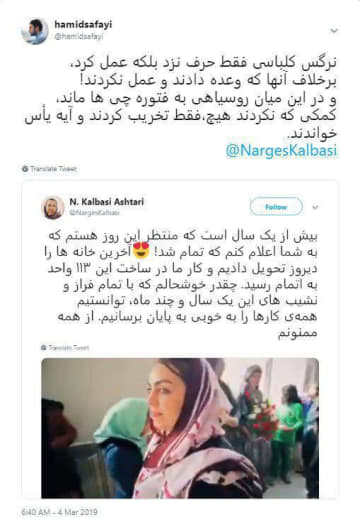Click the heart-eyes emoji in quoted tweet
The width and height of the screenshot is (360, 520).
tap(141, 250)
